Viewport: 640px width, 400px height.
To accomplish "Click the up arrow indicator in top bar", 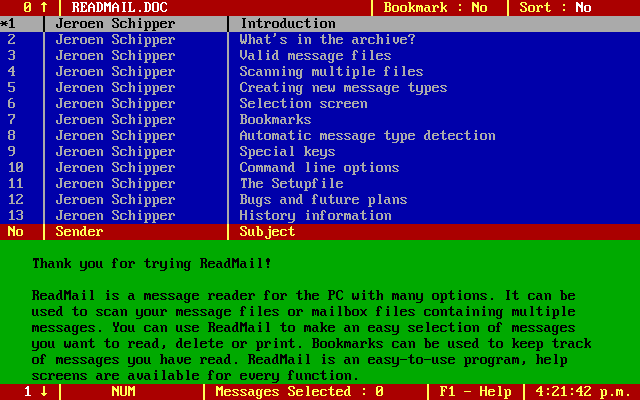I will coord(44,8).
